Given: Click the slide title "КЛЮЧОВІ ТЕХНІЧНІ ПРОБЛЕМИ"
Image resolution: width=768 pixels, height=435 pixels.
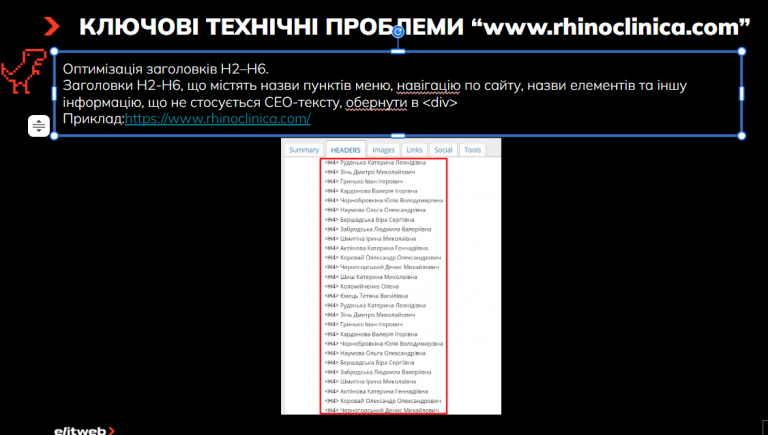Looking at the screenshot, I should click(271, 27).
